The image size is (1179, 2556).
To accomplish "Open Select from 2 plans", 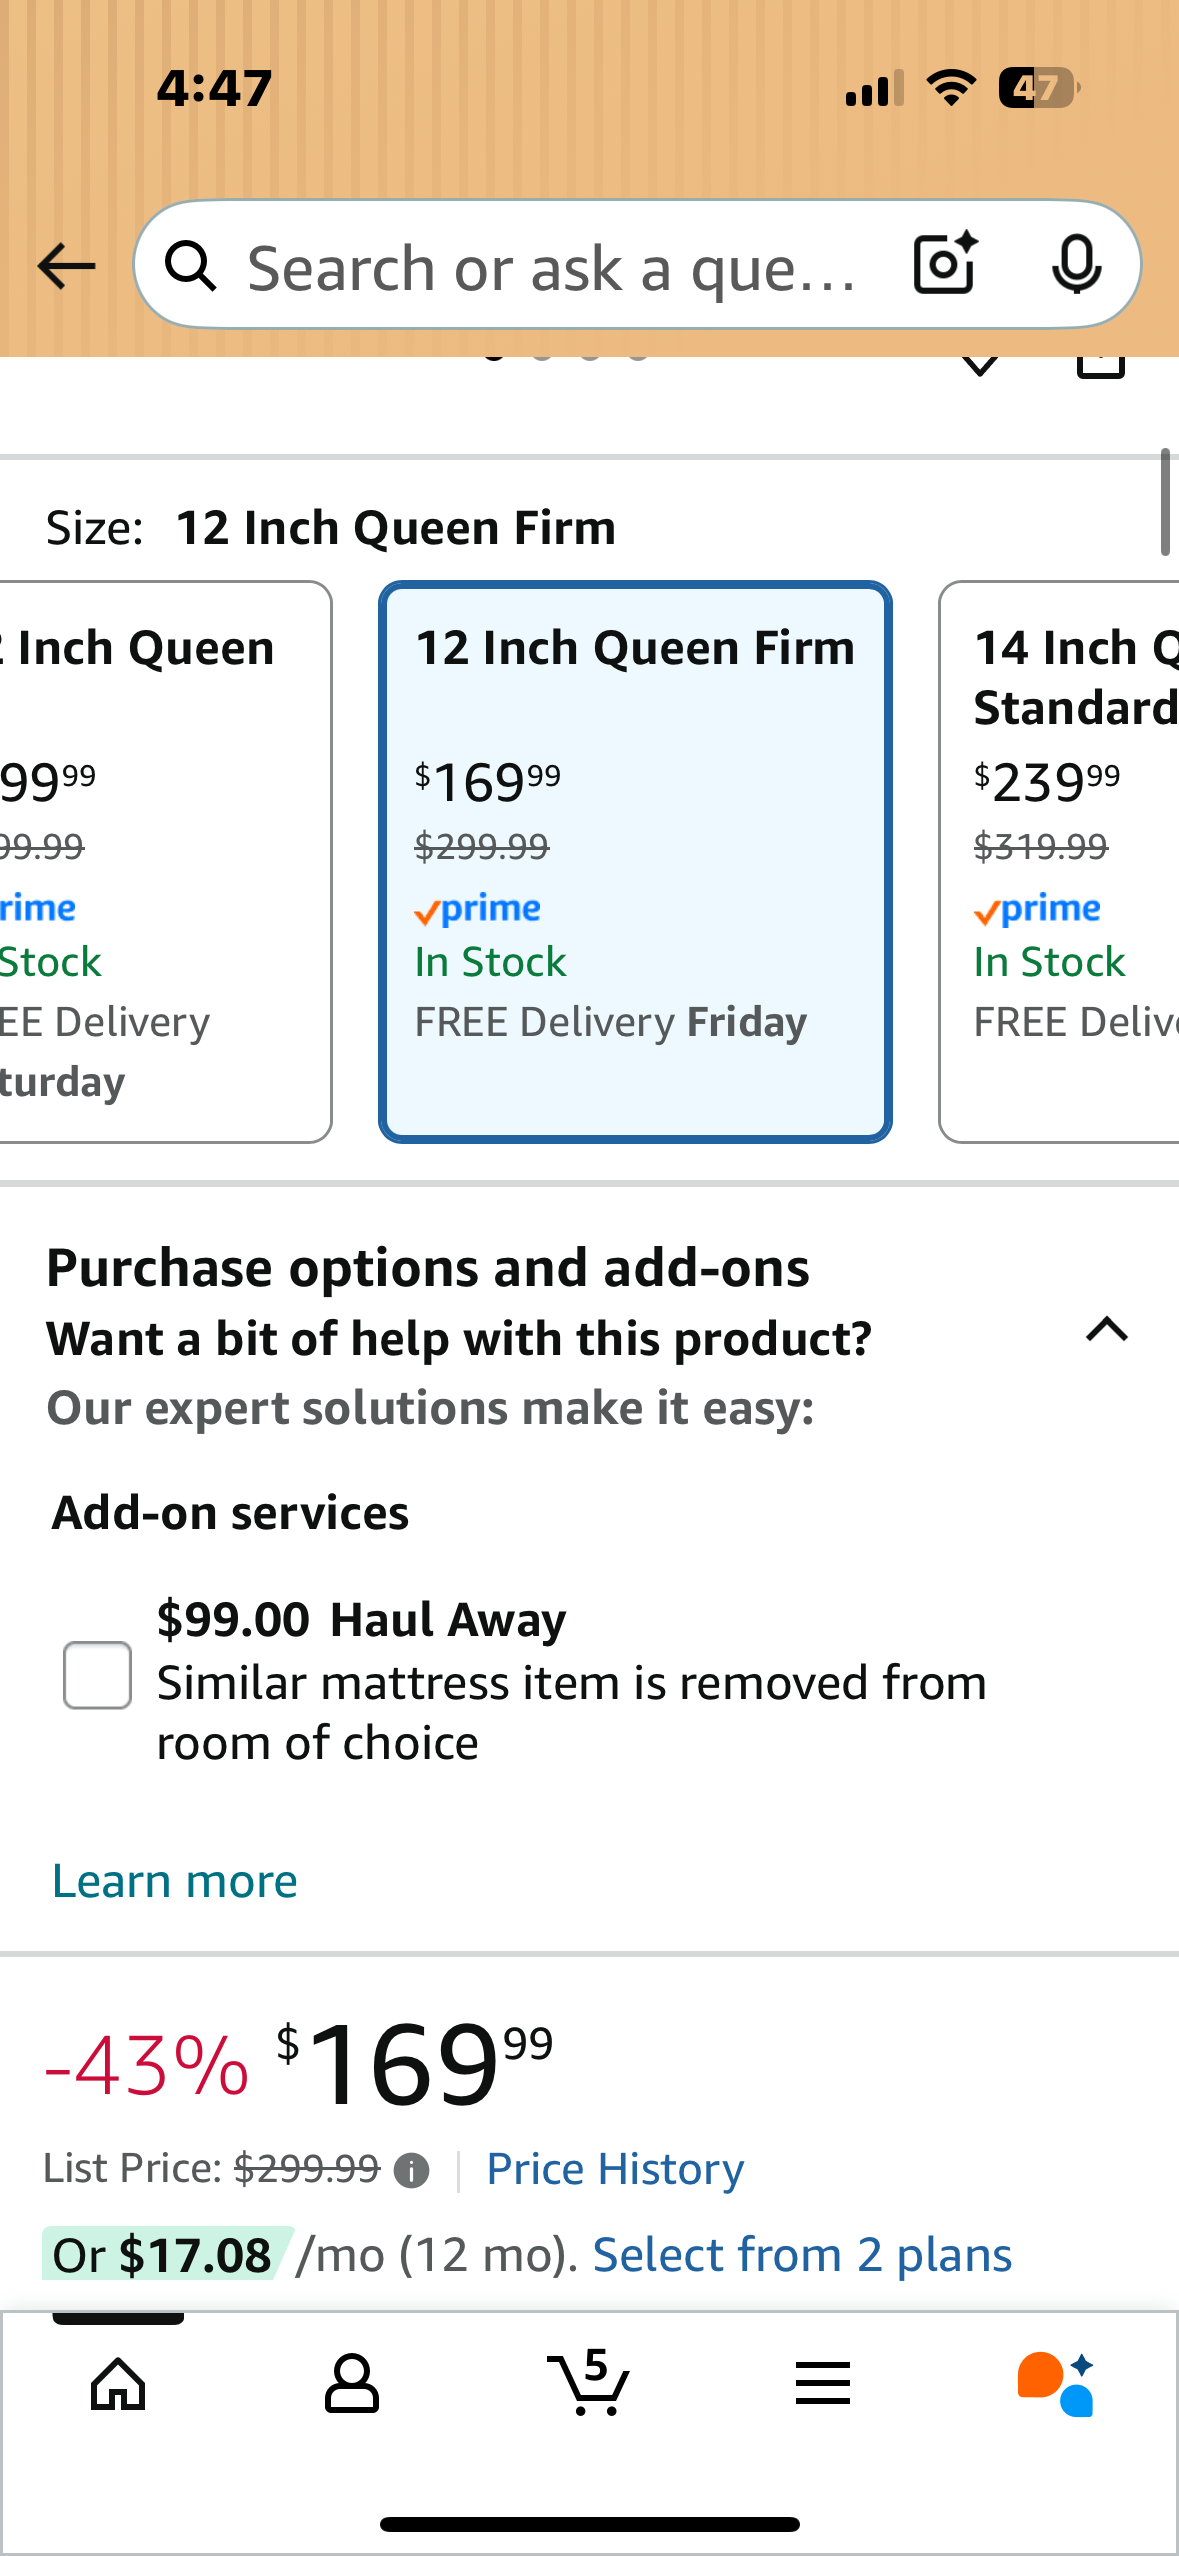I will [x=802, y=2255].
